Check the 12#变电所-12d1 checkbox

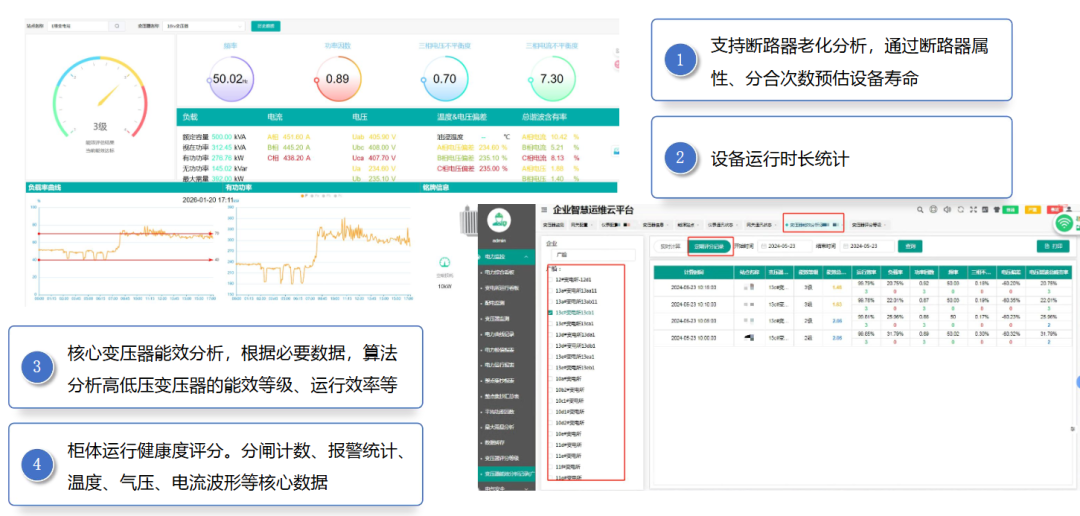[x=549, y=280]
